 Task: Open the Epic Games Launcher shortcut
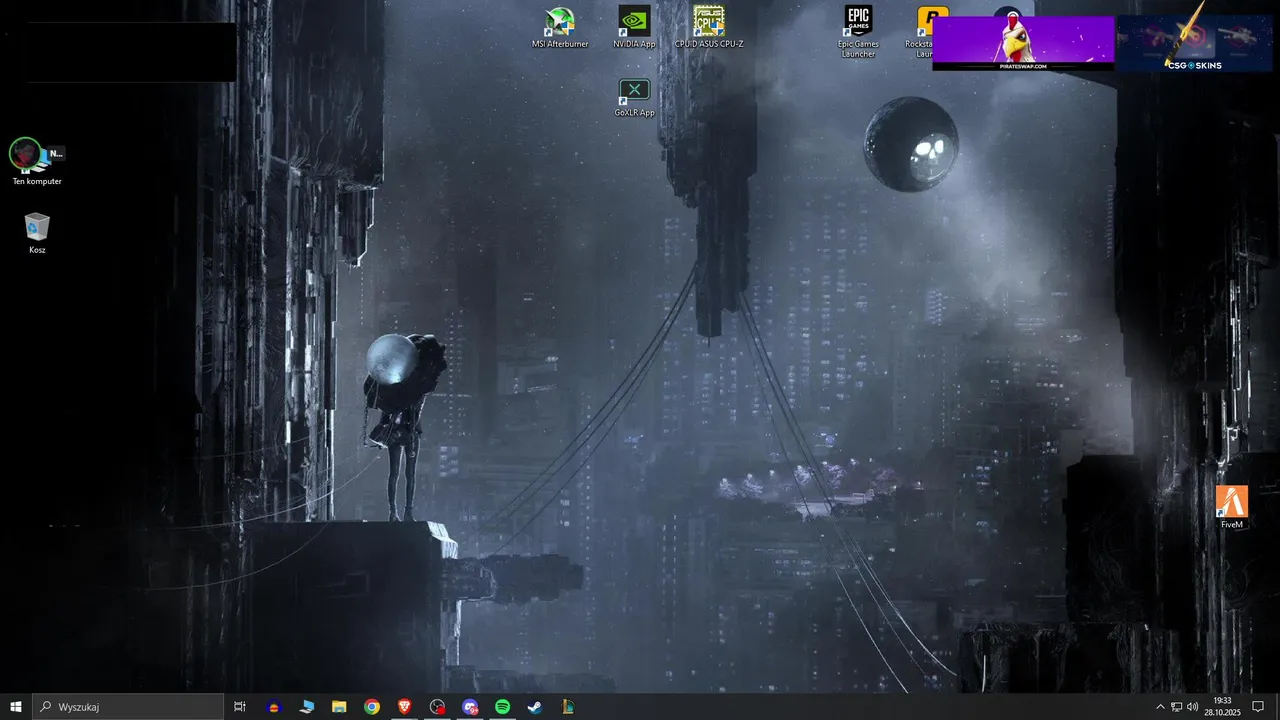click(x=858, y=32)
